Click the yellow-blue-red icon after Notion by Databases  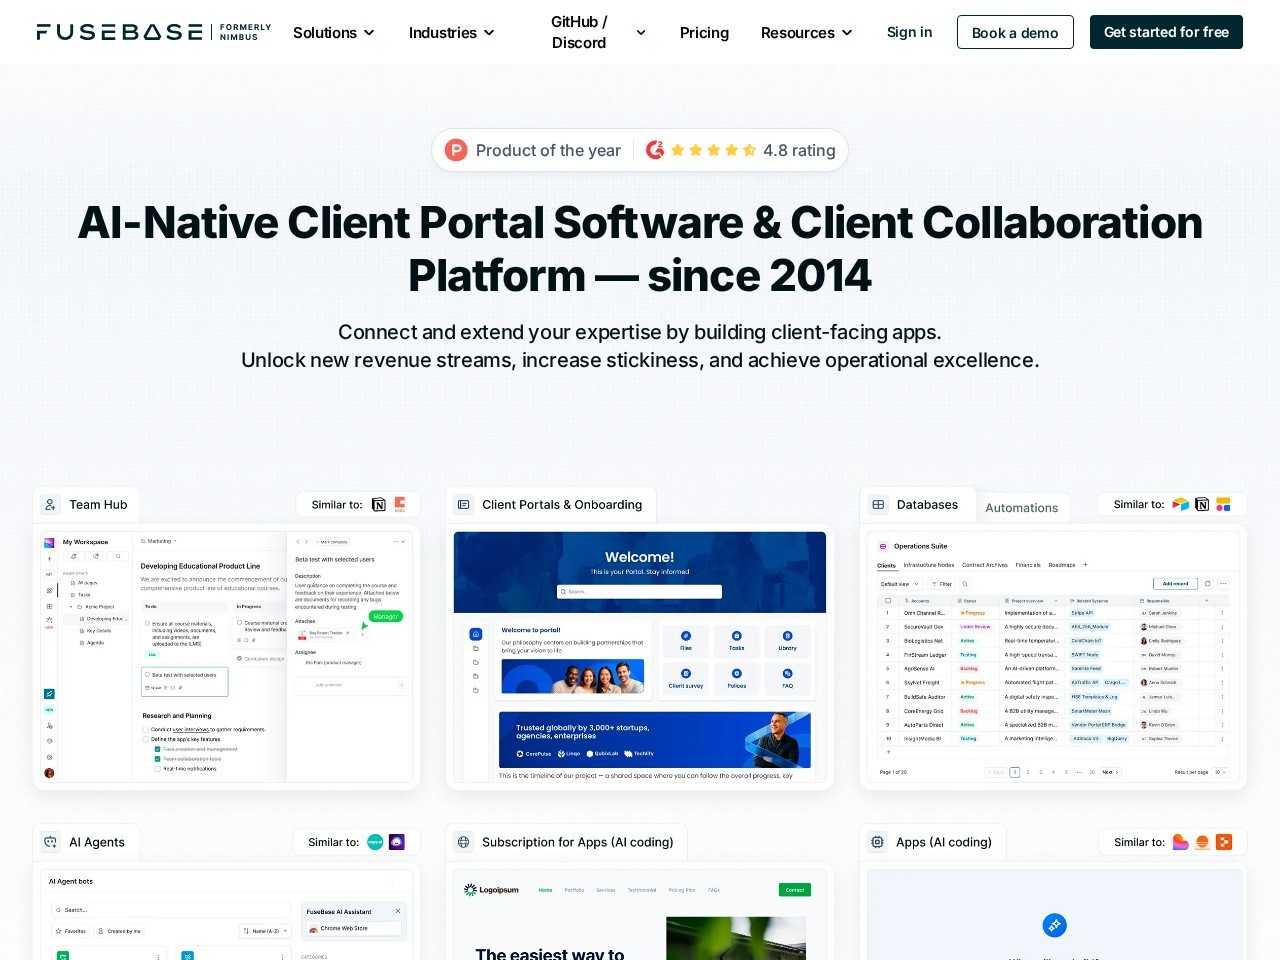pyautogui.click(x=1223, y=505)
